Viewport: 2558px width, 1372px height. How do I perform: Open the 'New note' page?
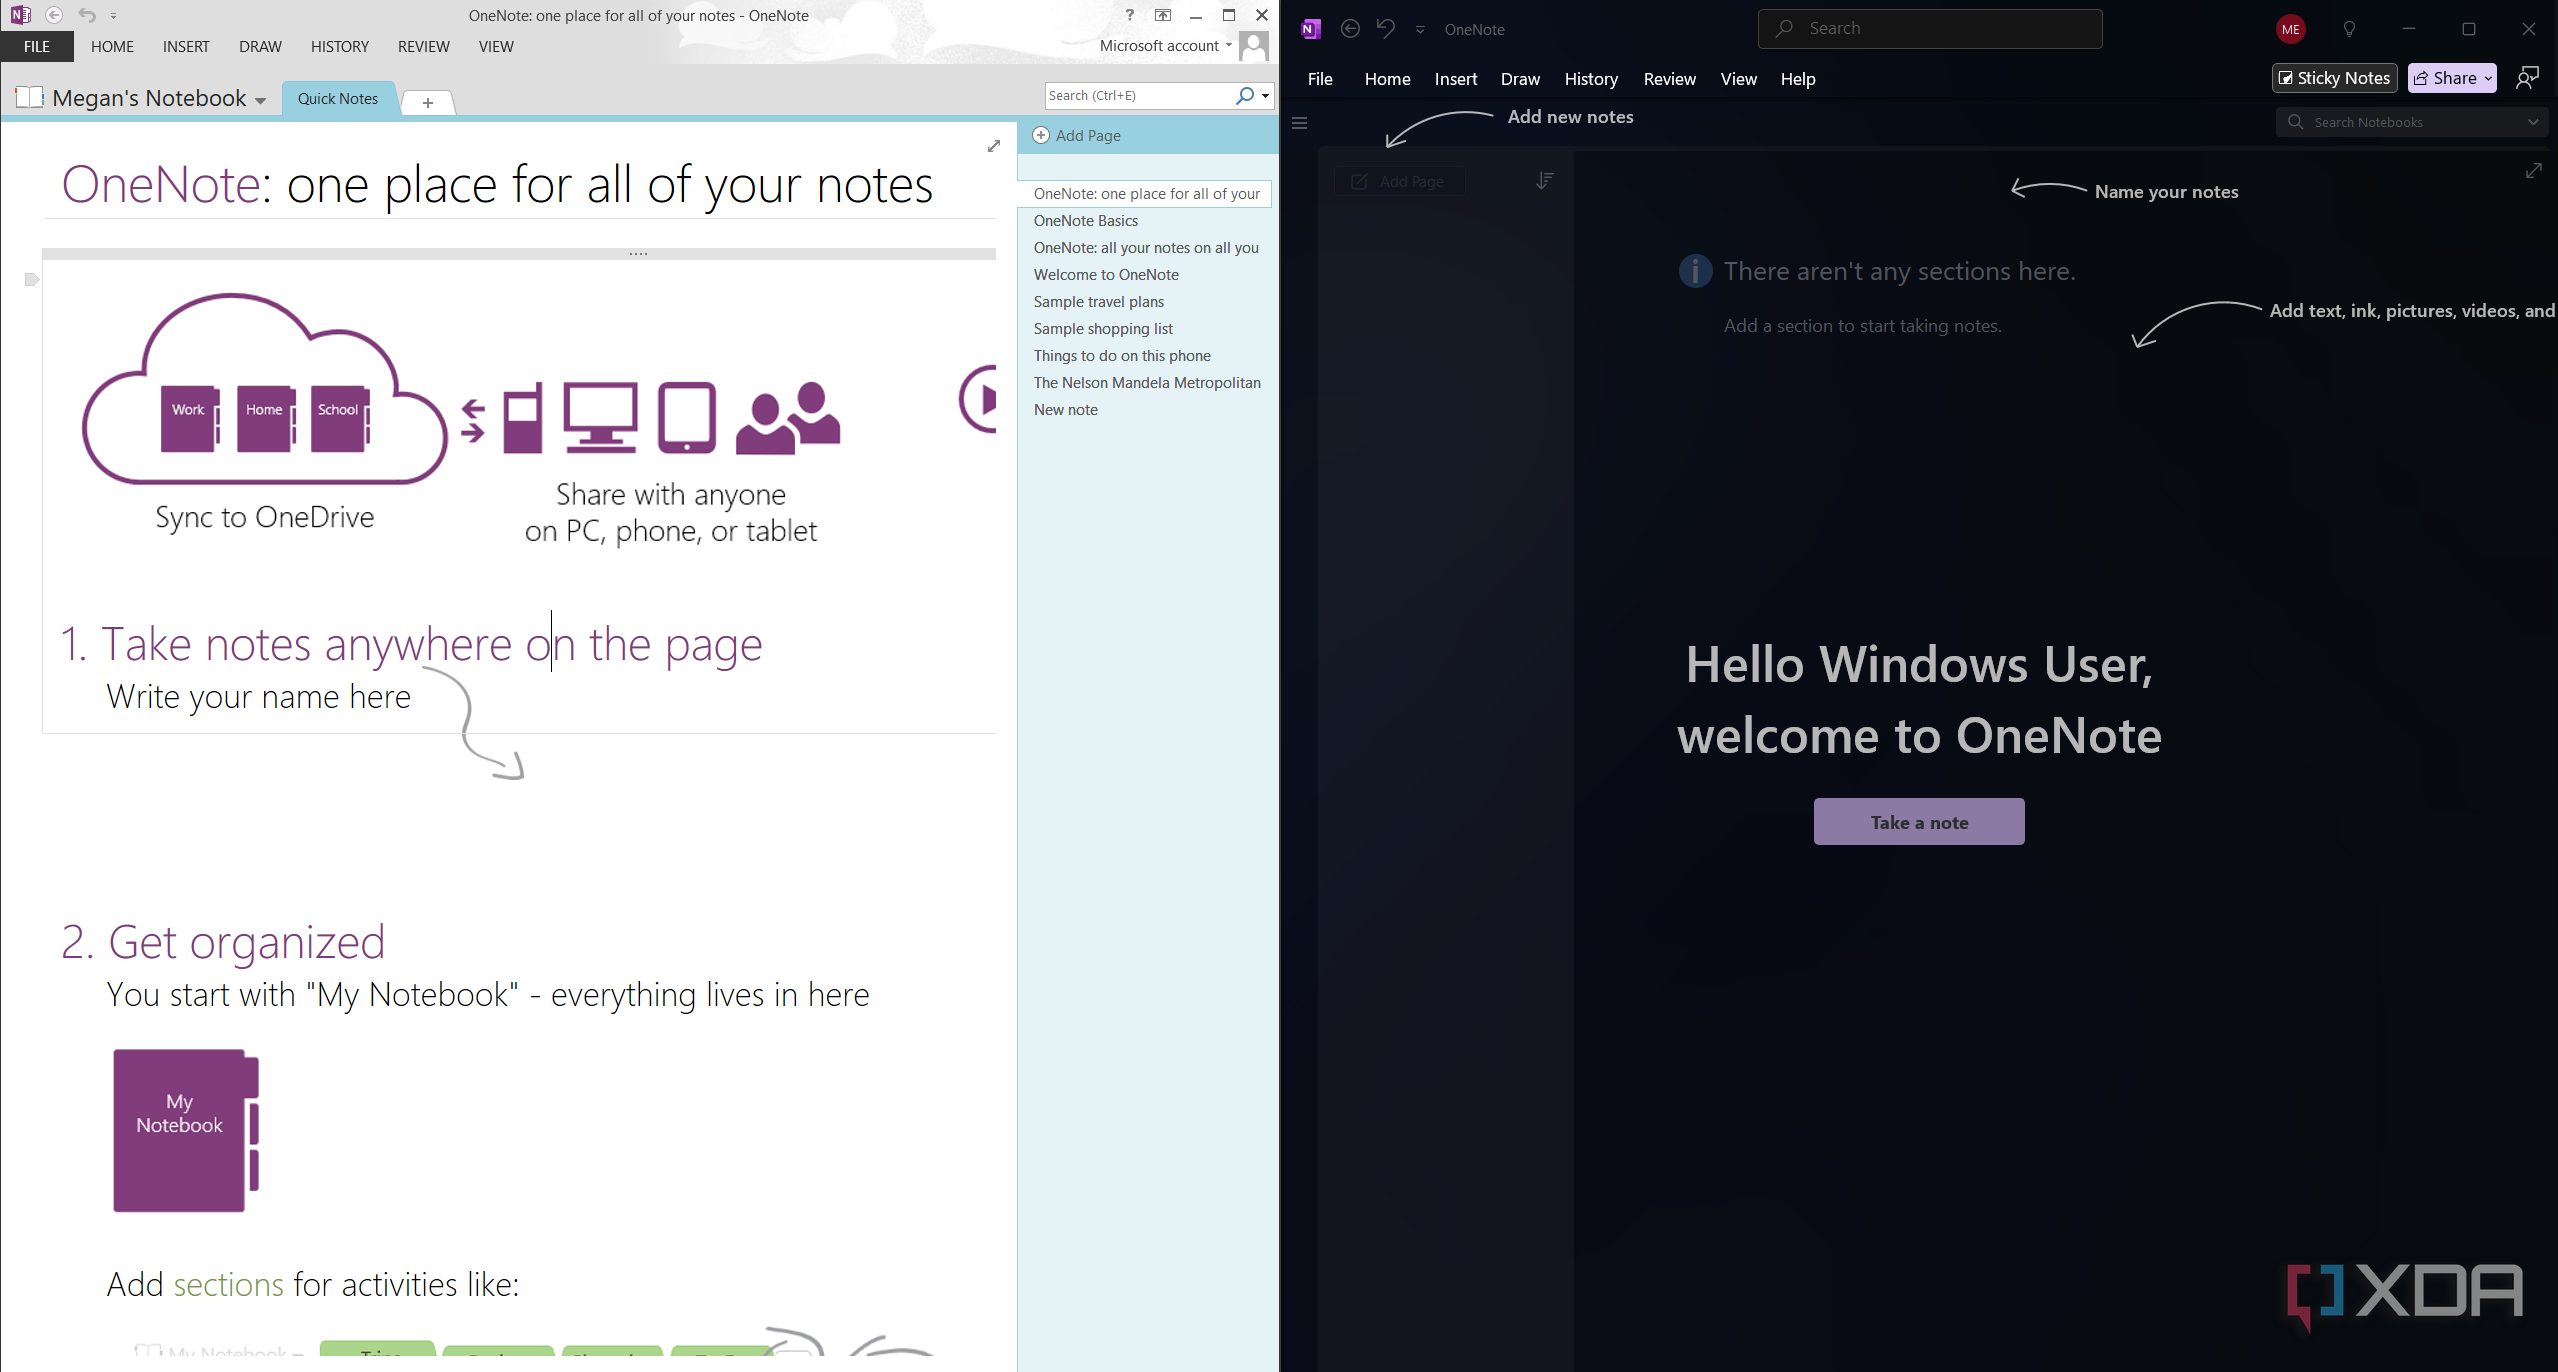(1065, 410)
